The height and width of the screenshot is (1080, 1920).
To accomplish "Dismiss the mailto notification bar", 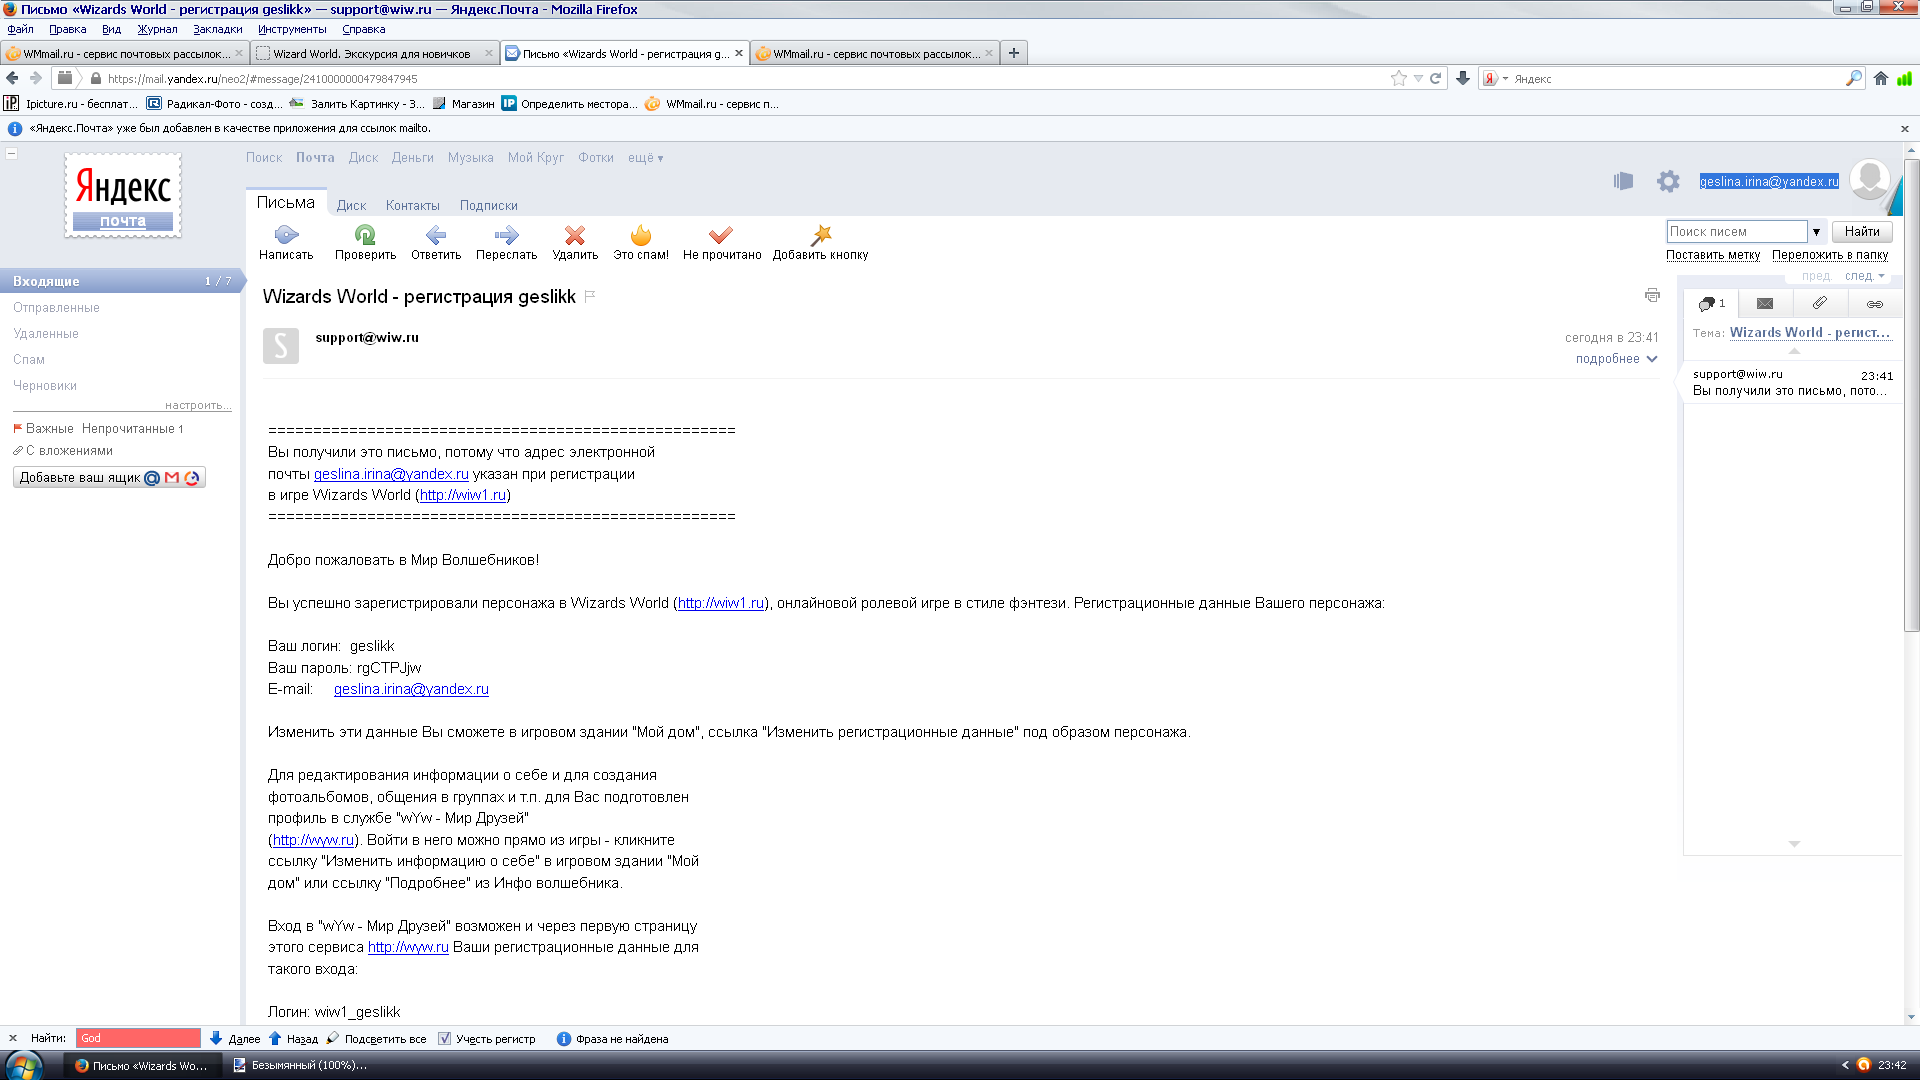I will point(1905,129).
